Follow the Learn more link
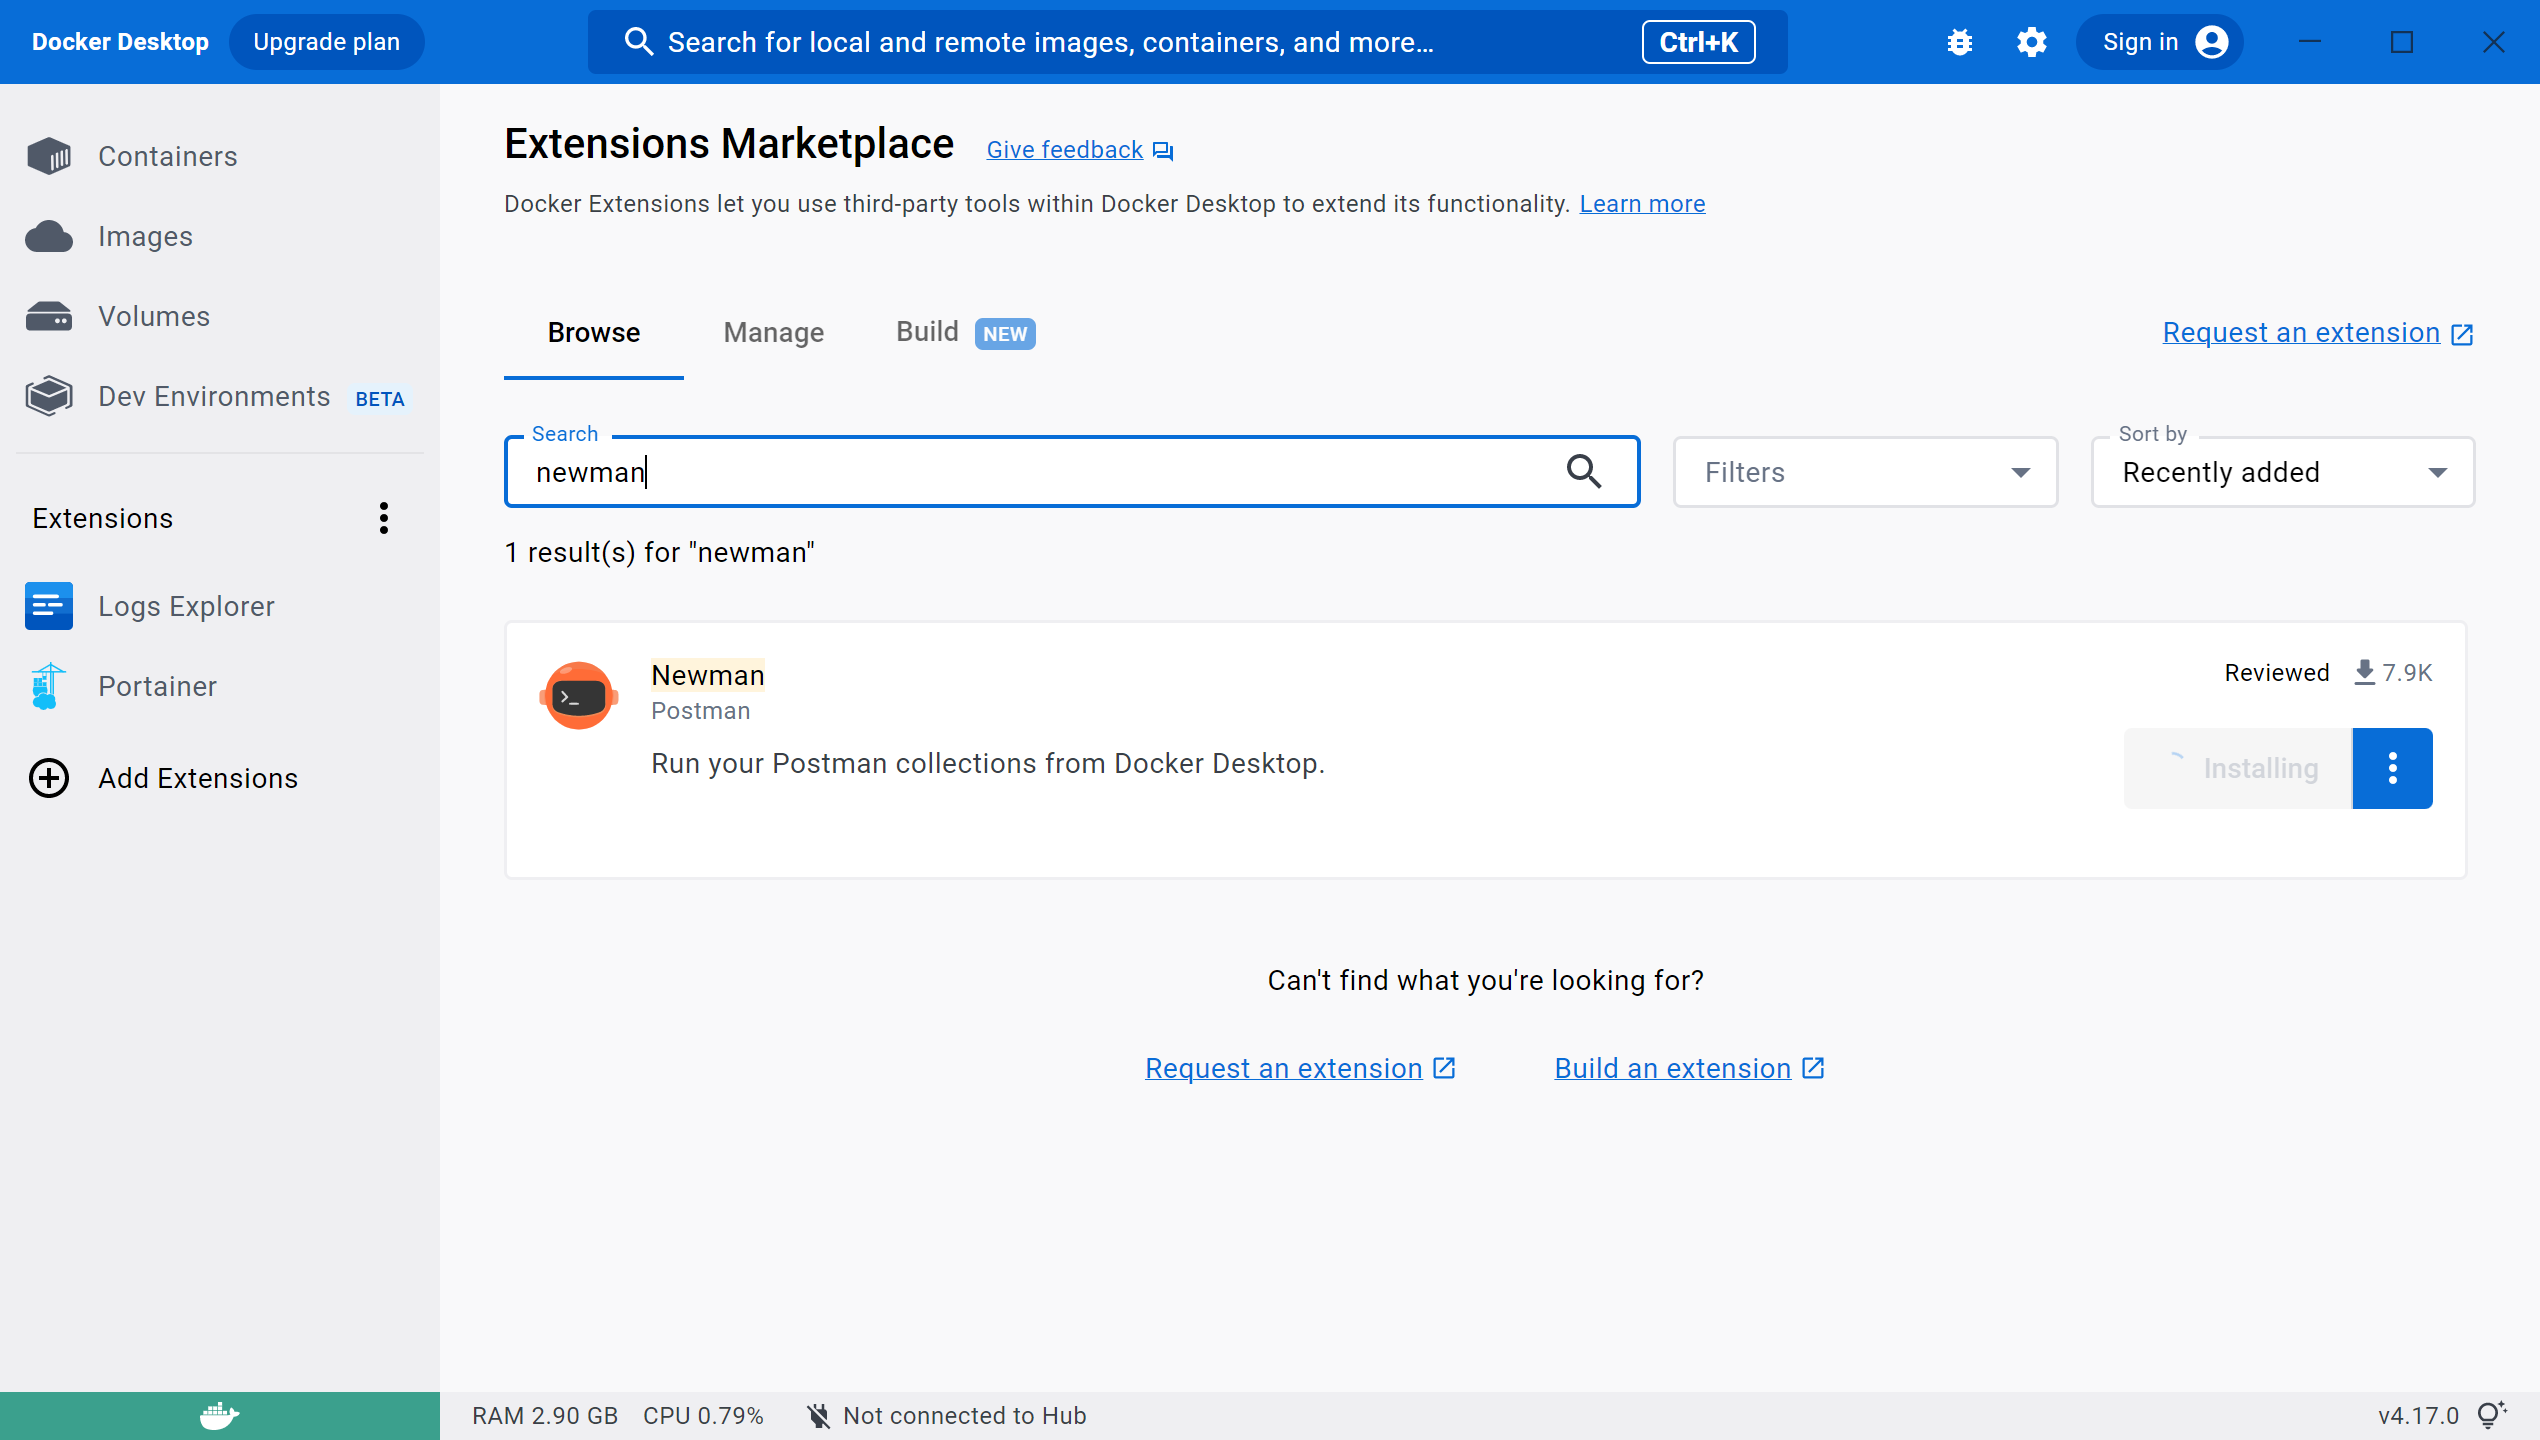The width and height of the screenshot is (2540, 1440). tap(1642, 204)
